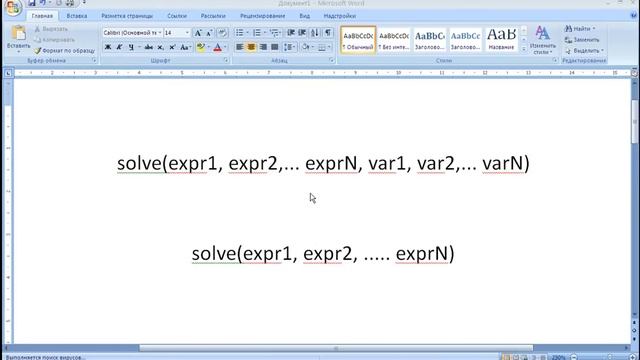640x360 pixels.
Task: Apply subscript formatting
Action: 160,47
